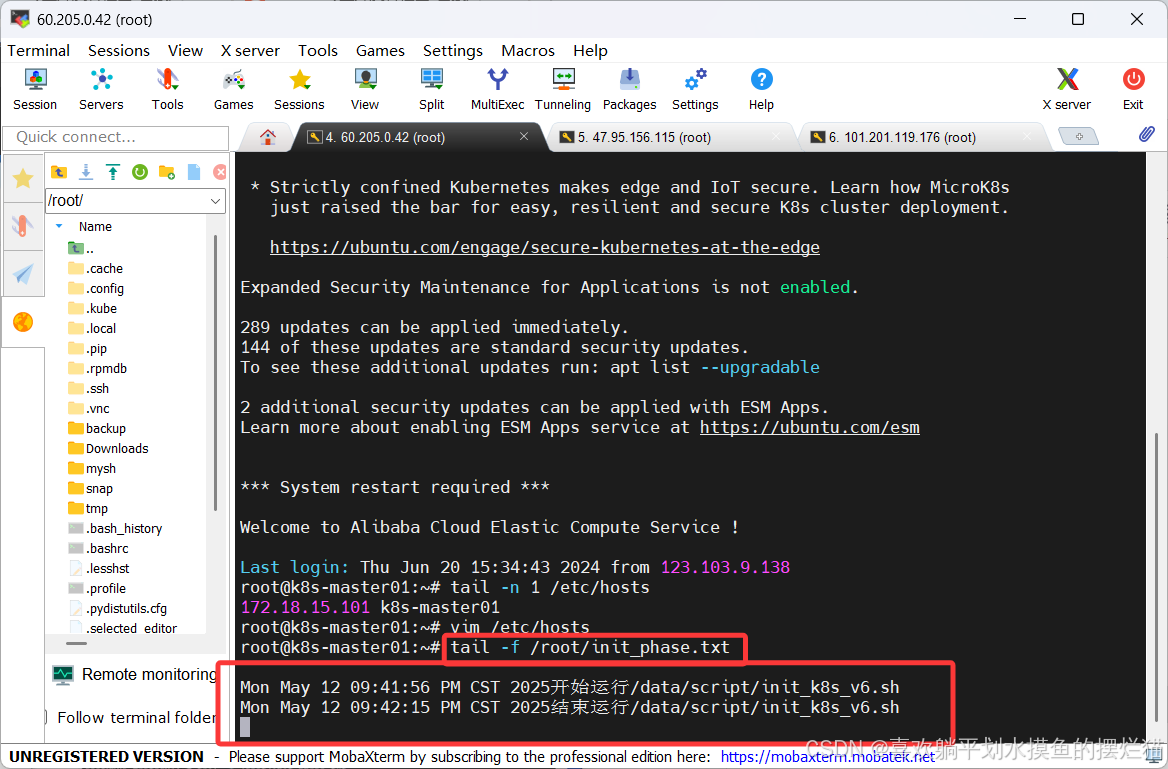The height and width of the screenshot is (769, 1168).
Task: Click the secure-kubernetes-at-the-edge link
Action: point(545,247)
